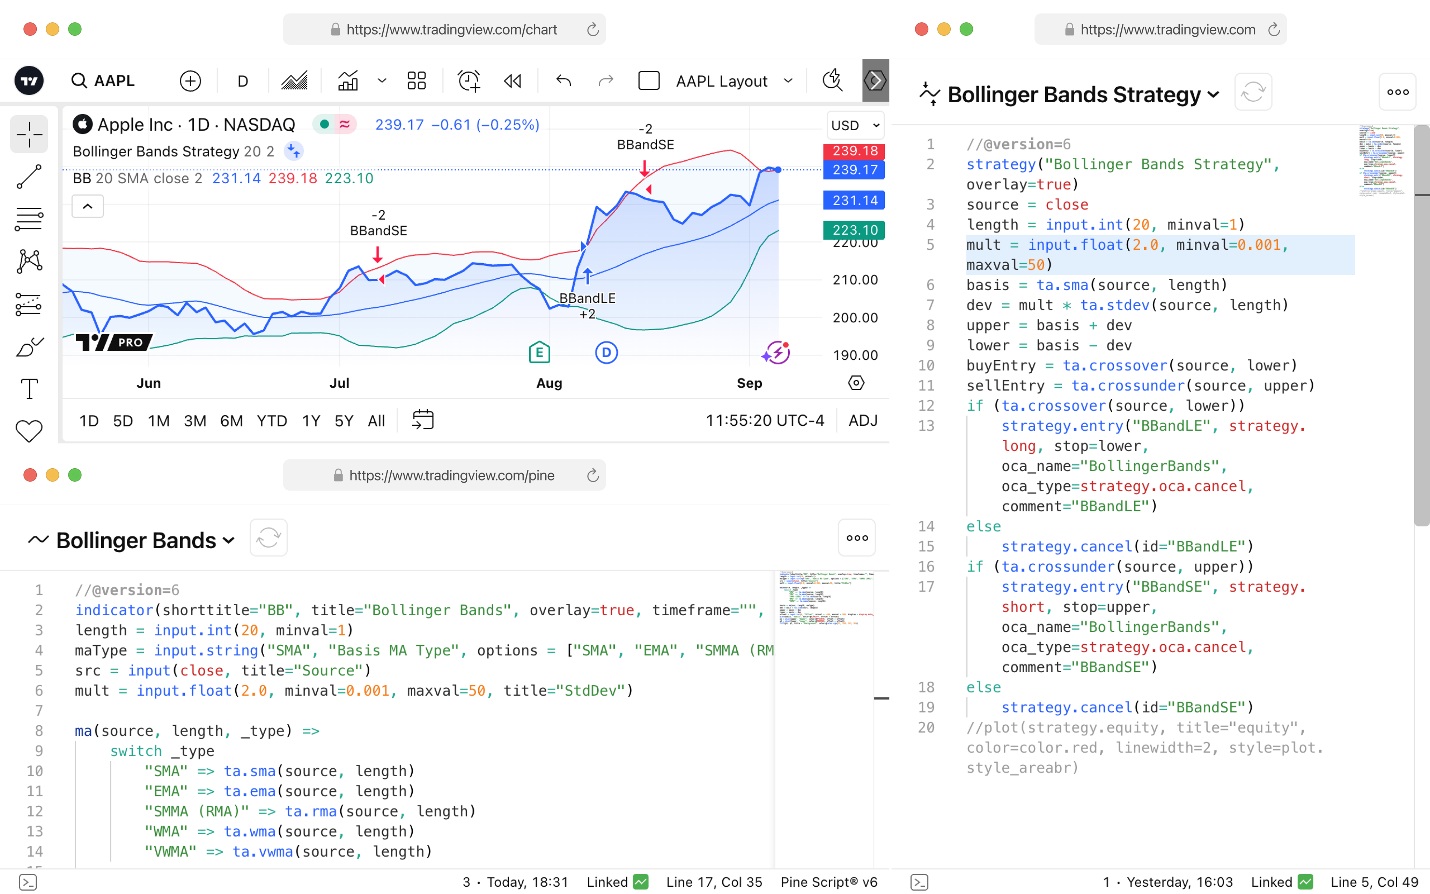Toggle the AAPL Layout checkbox square
The width and height of the screenshot is (1430, 894).
(649, 81)
